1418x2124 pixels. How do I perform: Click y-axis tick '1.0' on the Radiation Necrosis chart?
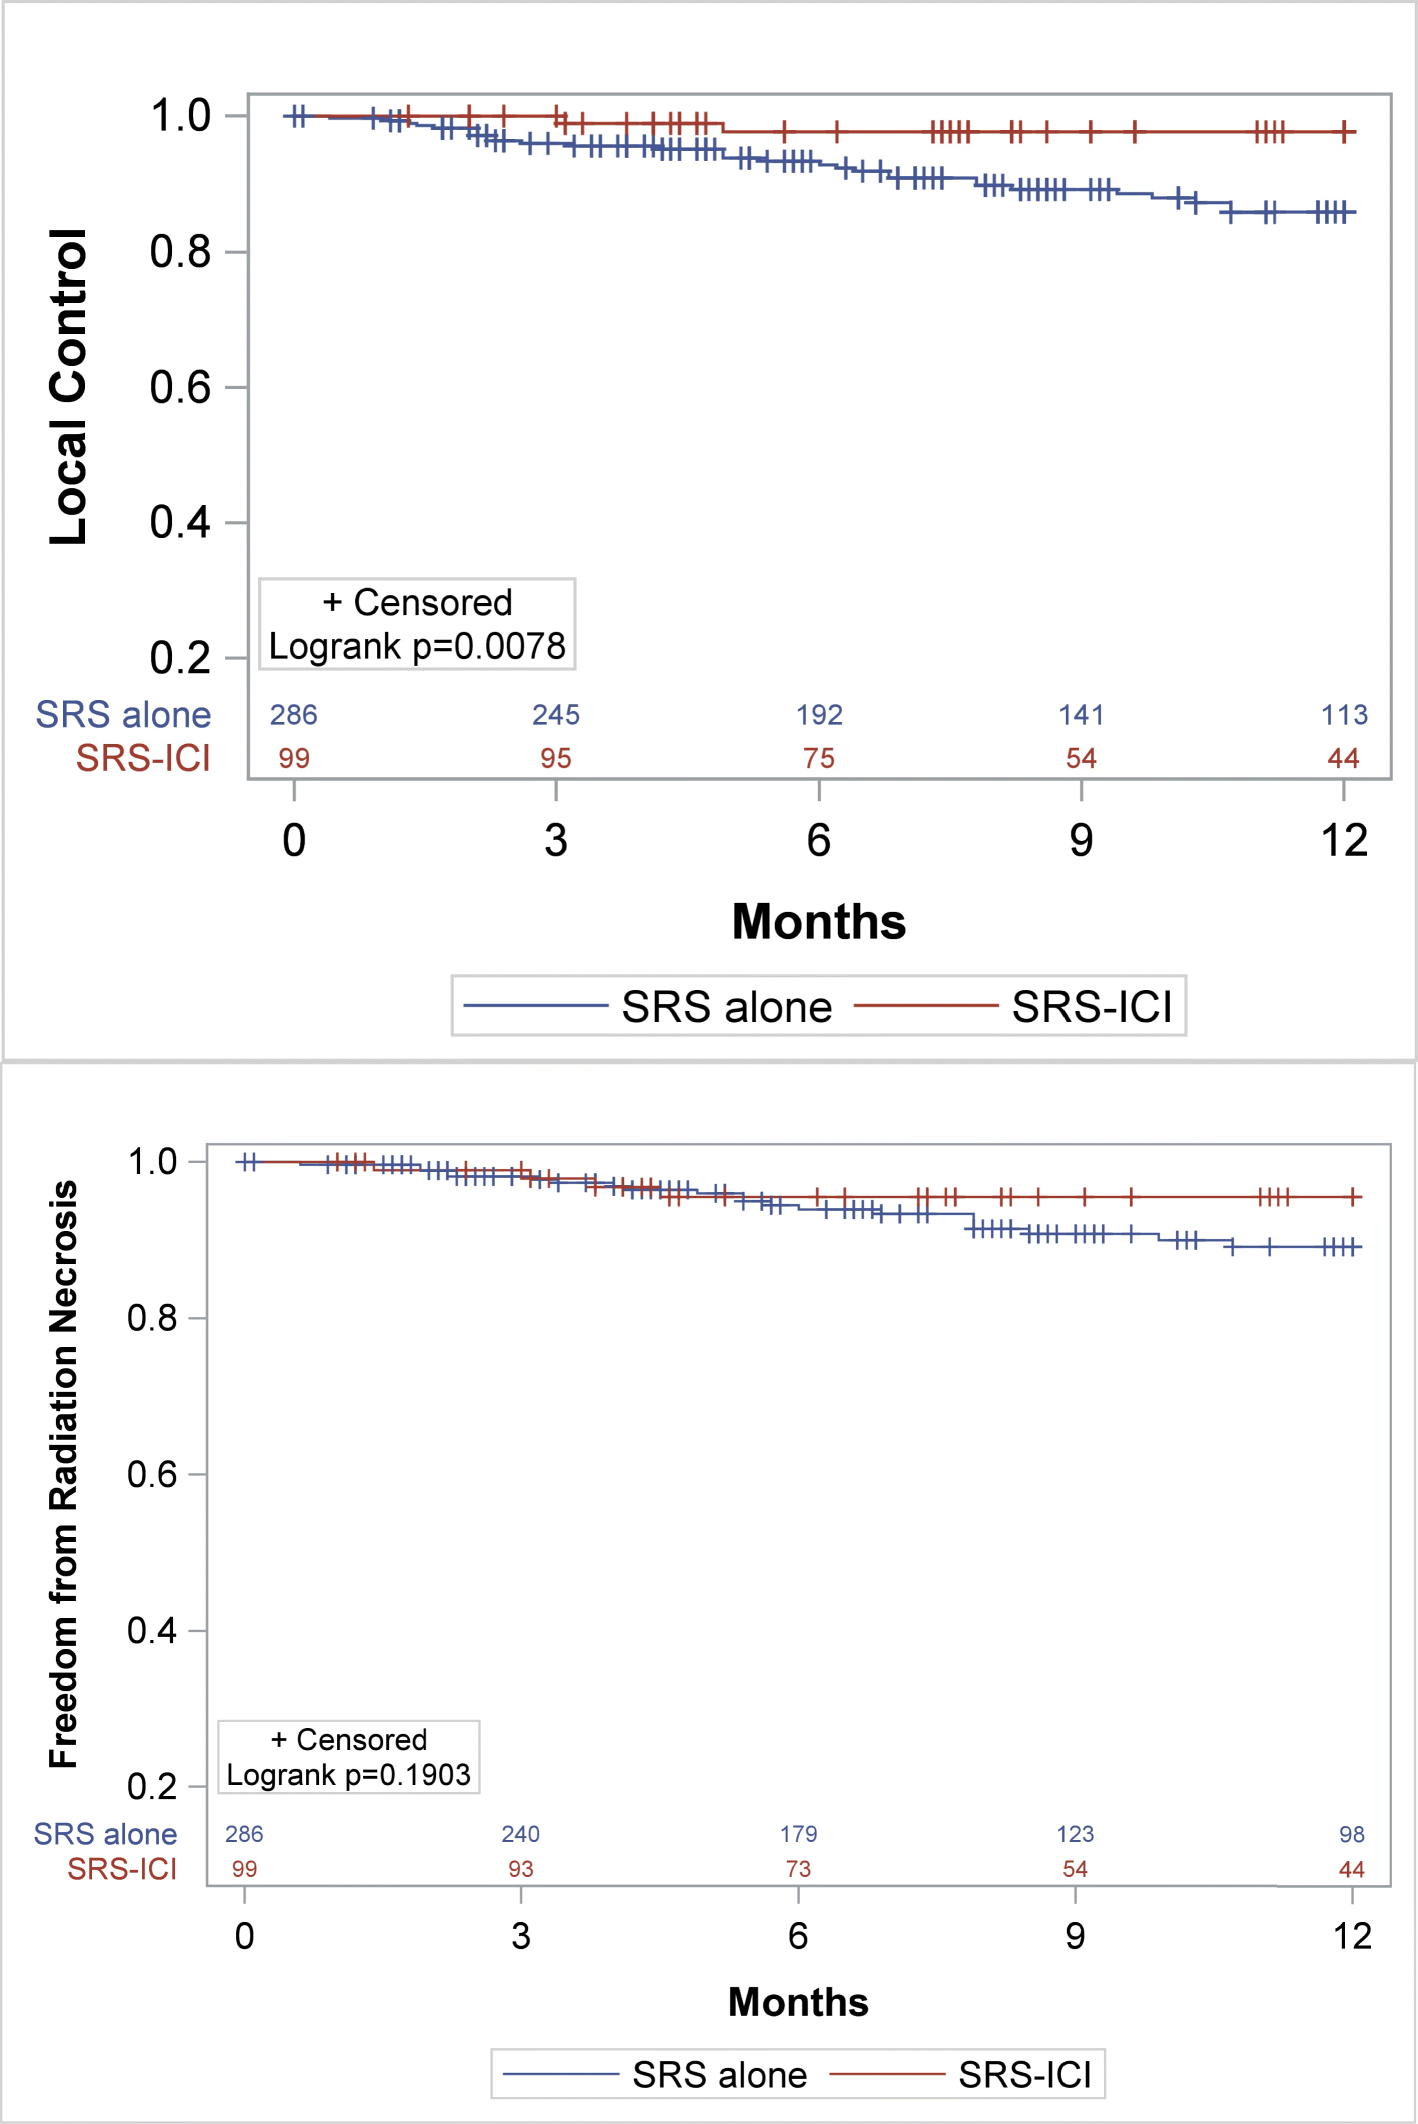152,1162
